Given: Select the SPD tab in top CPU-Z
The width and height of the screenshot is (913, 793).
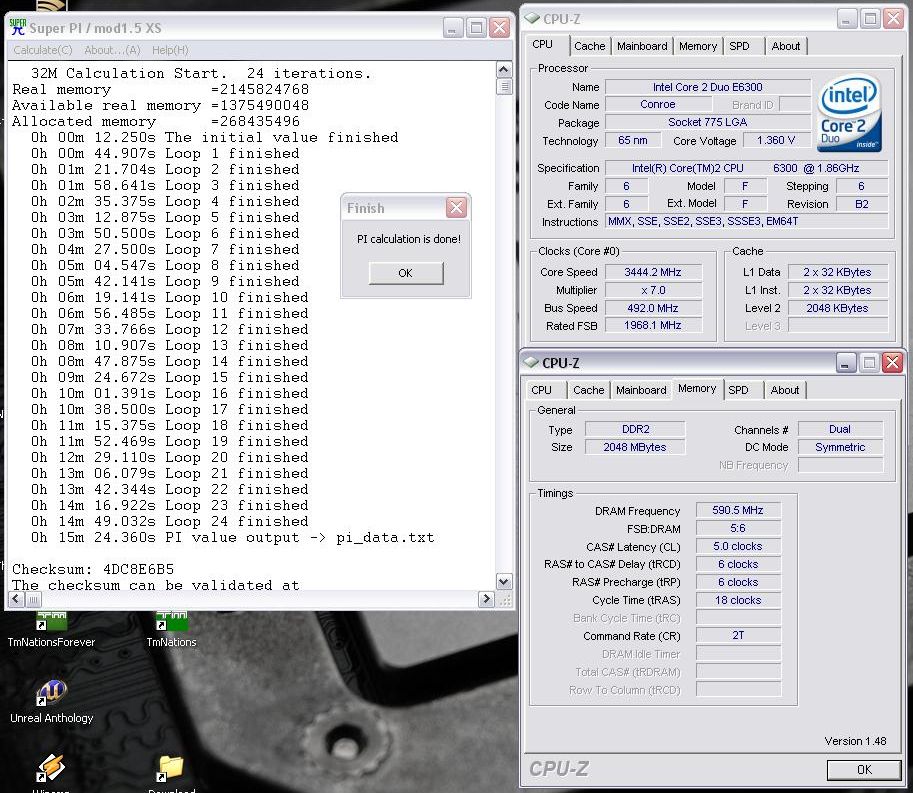Looking at the screenshot, I should pos(739,46).
